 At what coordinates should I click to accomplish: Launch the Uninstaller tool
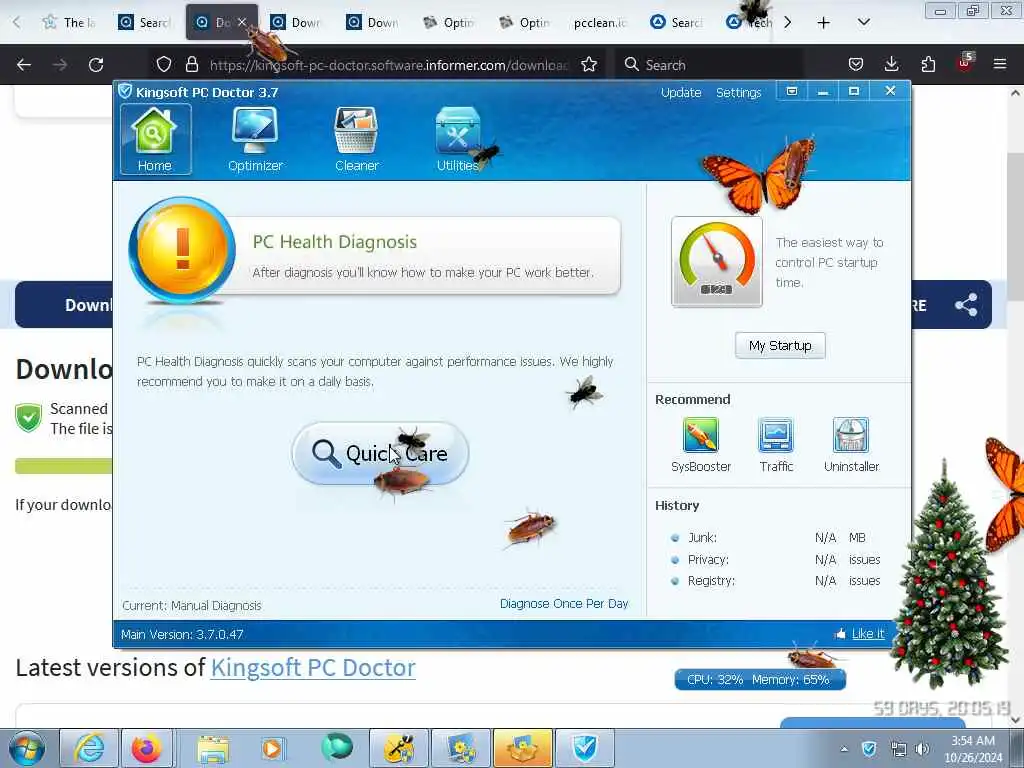[x=851, y=445]
